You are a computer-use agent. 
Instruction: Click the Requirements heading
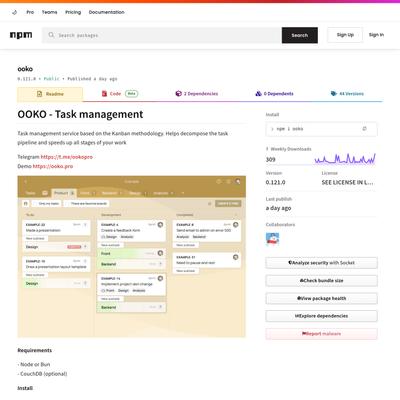pyautogui.click(x=35, y=350)
